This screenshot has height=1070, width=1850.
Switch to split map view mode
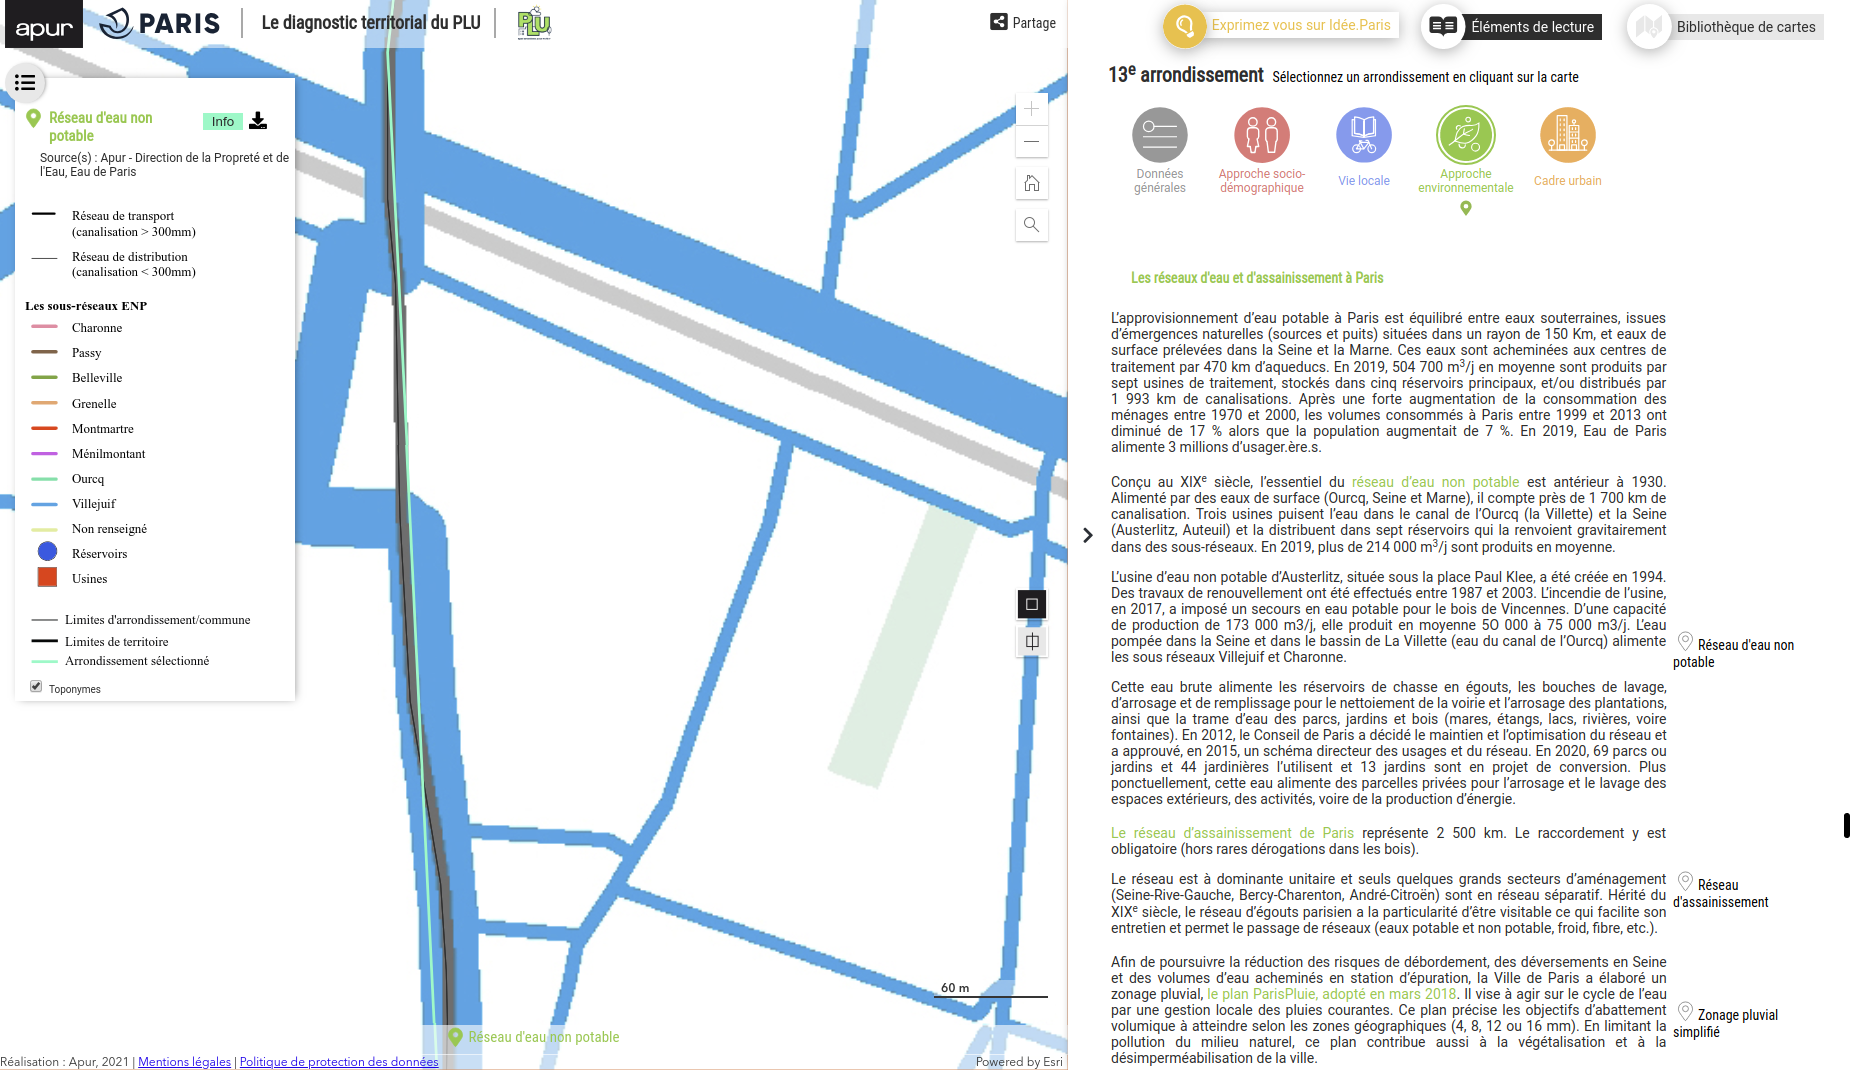(x=1032, y=641)
